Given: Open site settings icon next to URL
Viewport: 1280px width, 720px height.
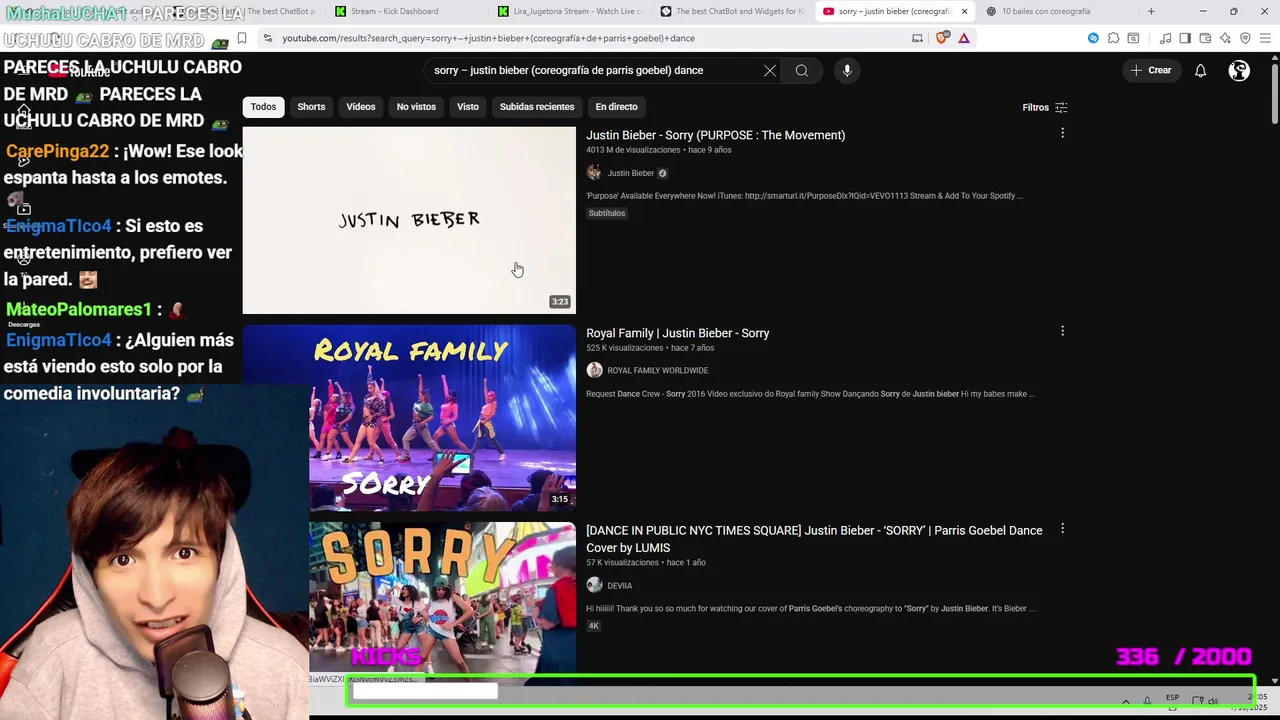Looking at the screenshot, I should [x=268, y=38].
